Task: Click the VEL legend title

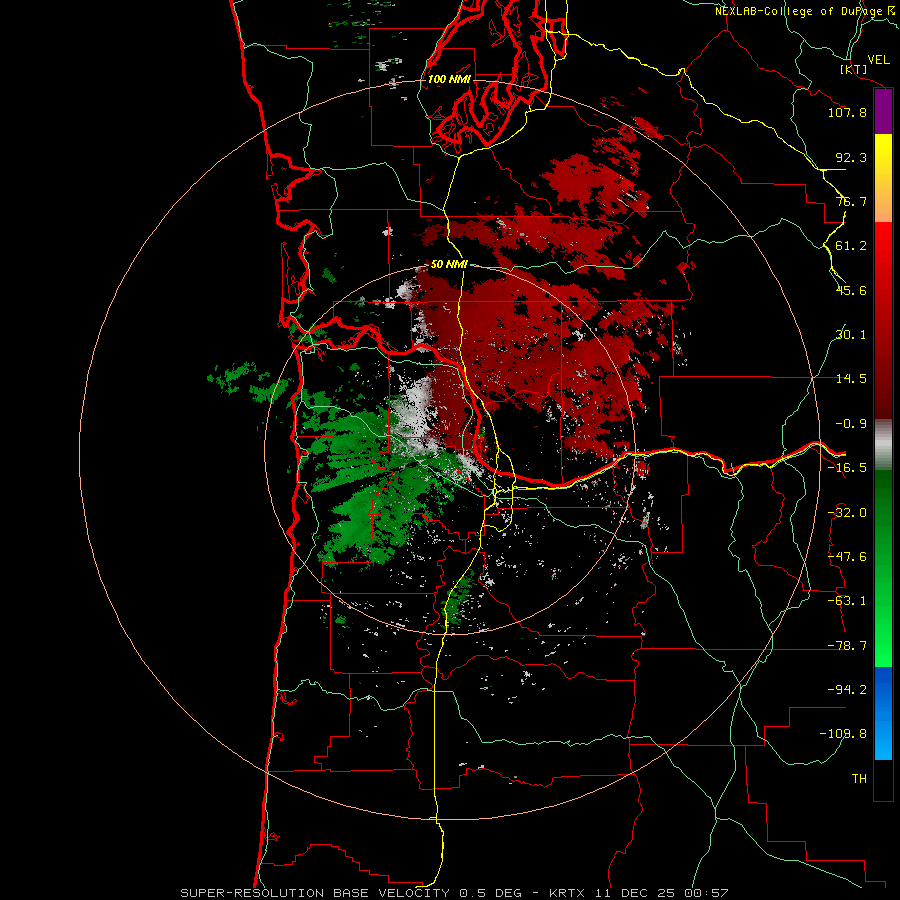Action: click(x=878, y=60)
